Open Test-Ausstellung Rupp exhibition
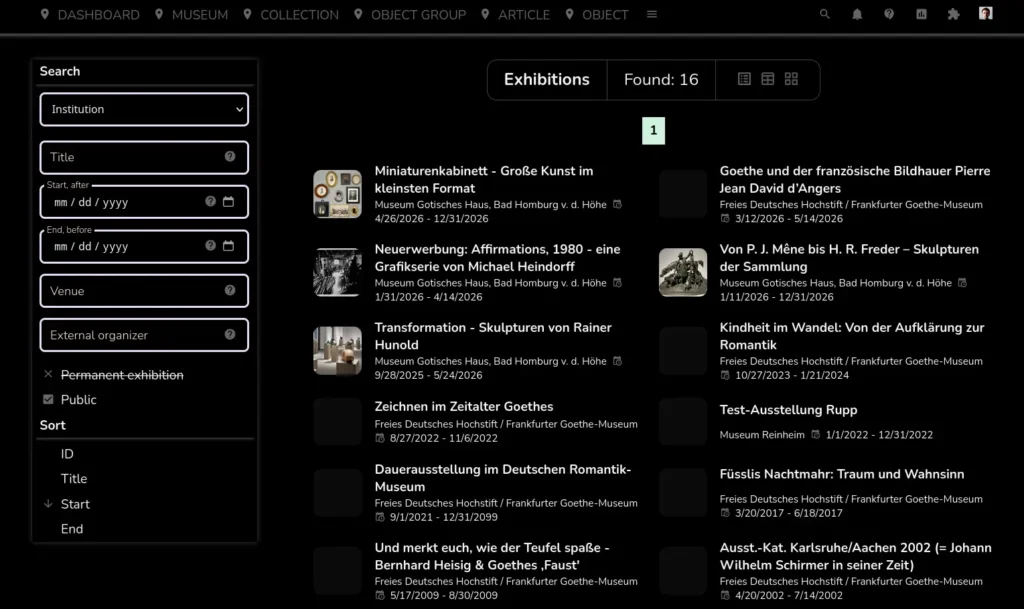Image resolution: width=1024 pixels, height=609 pixels. click(788, 410)
